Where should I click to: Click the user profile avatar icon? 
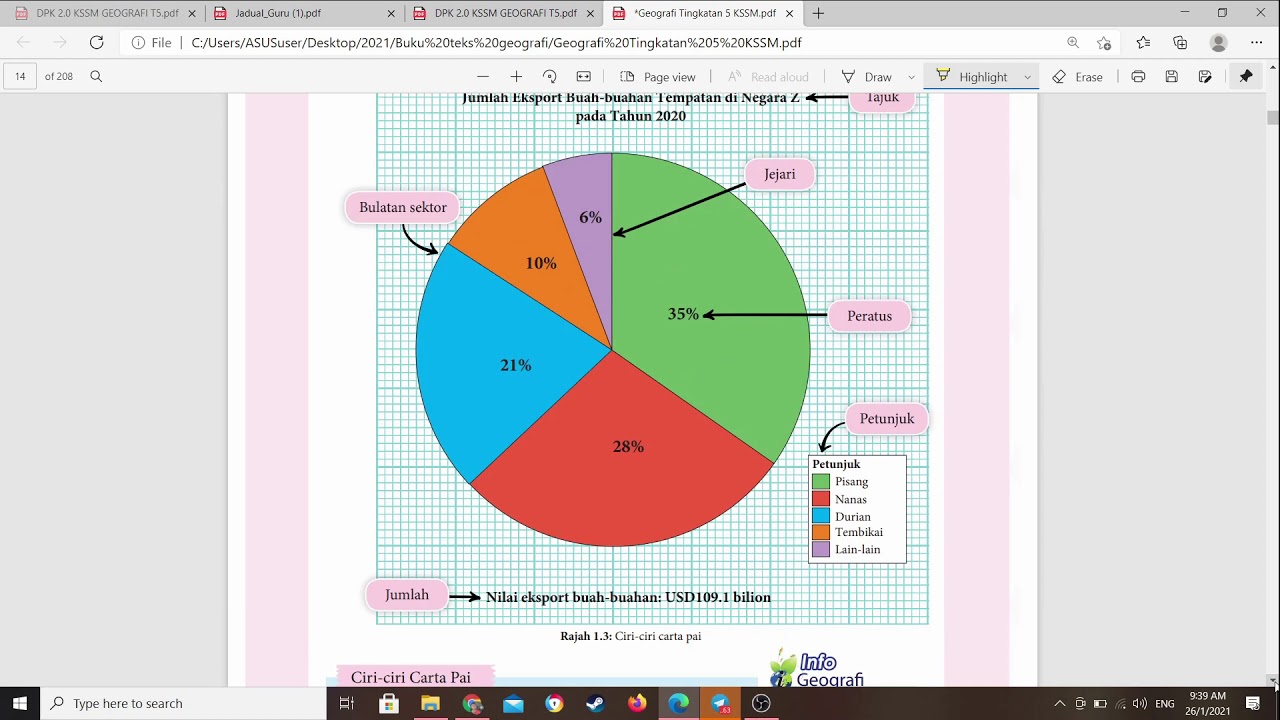[x=1218, y=43]
